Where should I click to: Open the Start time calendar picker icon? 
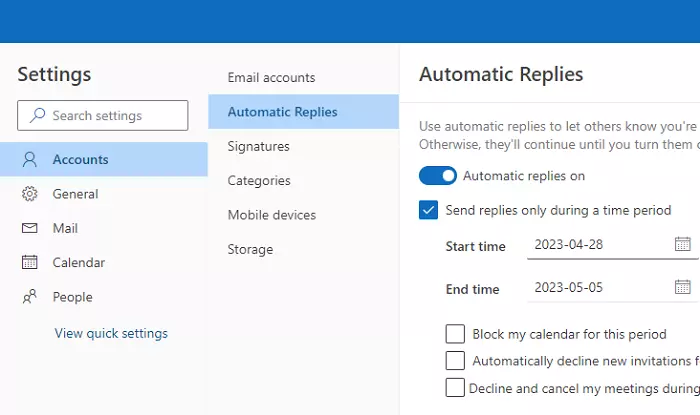coord(683,244)
